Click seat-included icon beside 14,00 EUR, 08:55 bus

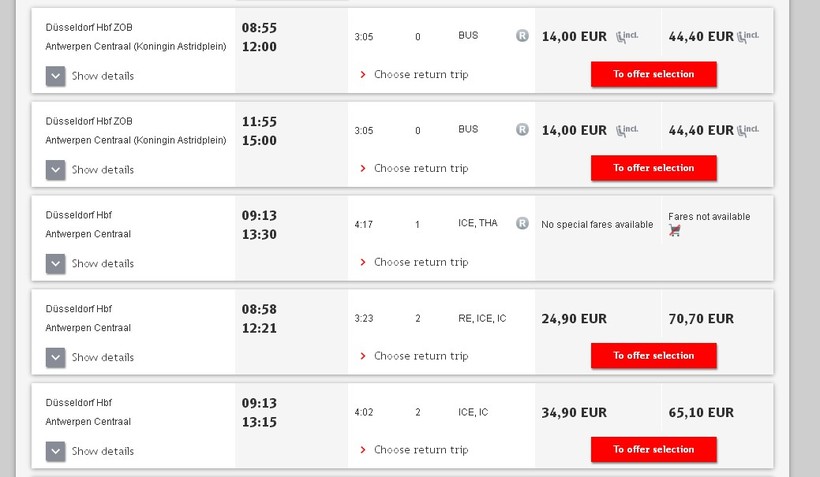tap(627, 37)
